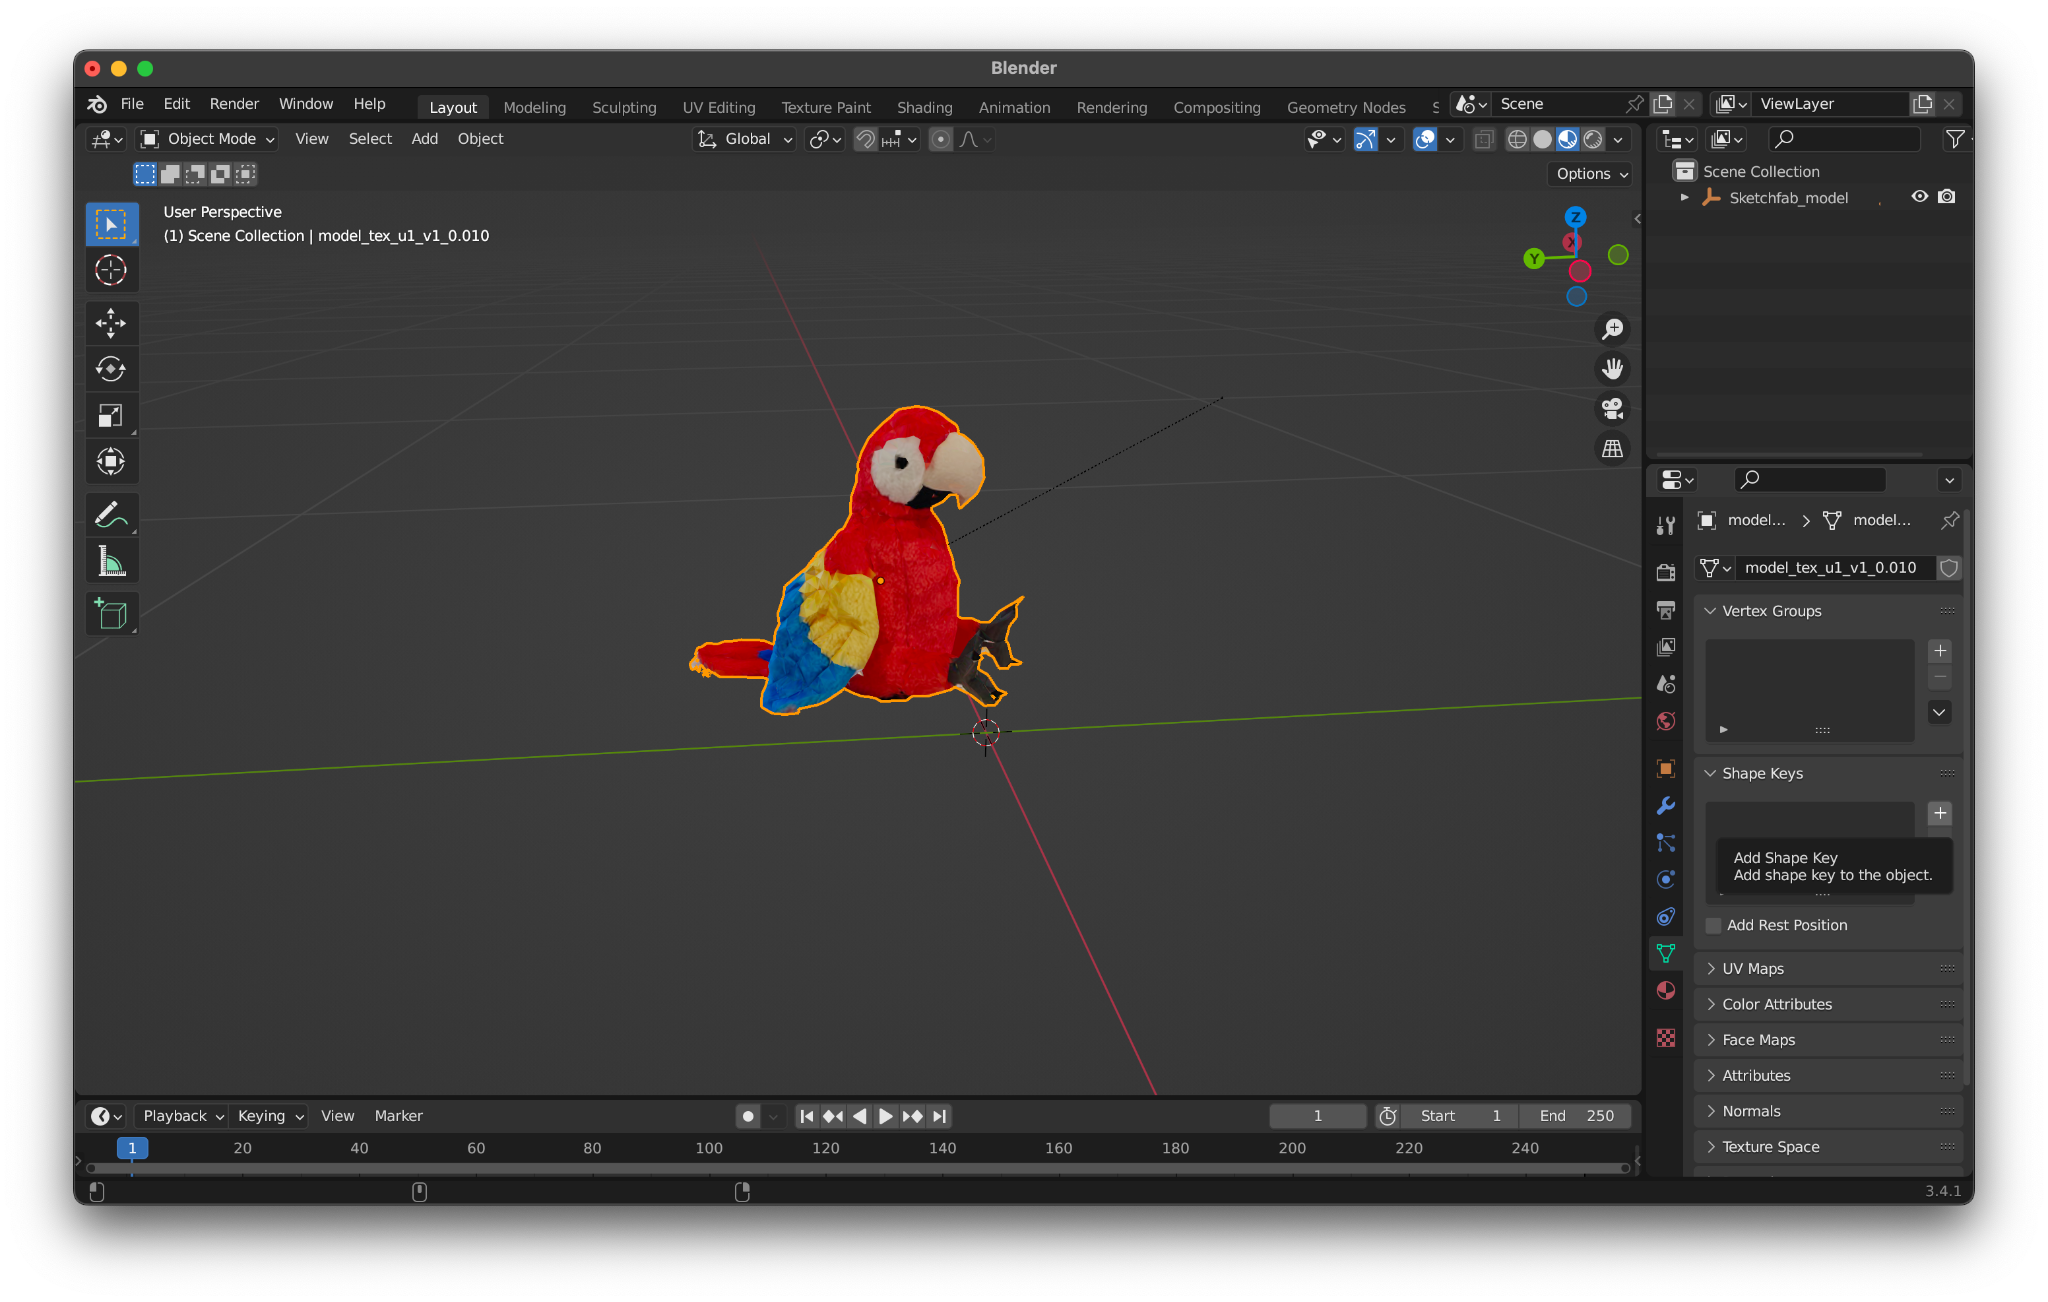
Task: Add a new shape key with plus
Action: (1940, 813)
